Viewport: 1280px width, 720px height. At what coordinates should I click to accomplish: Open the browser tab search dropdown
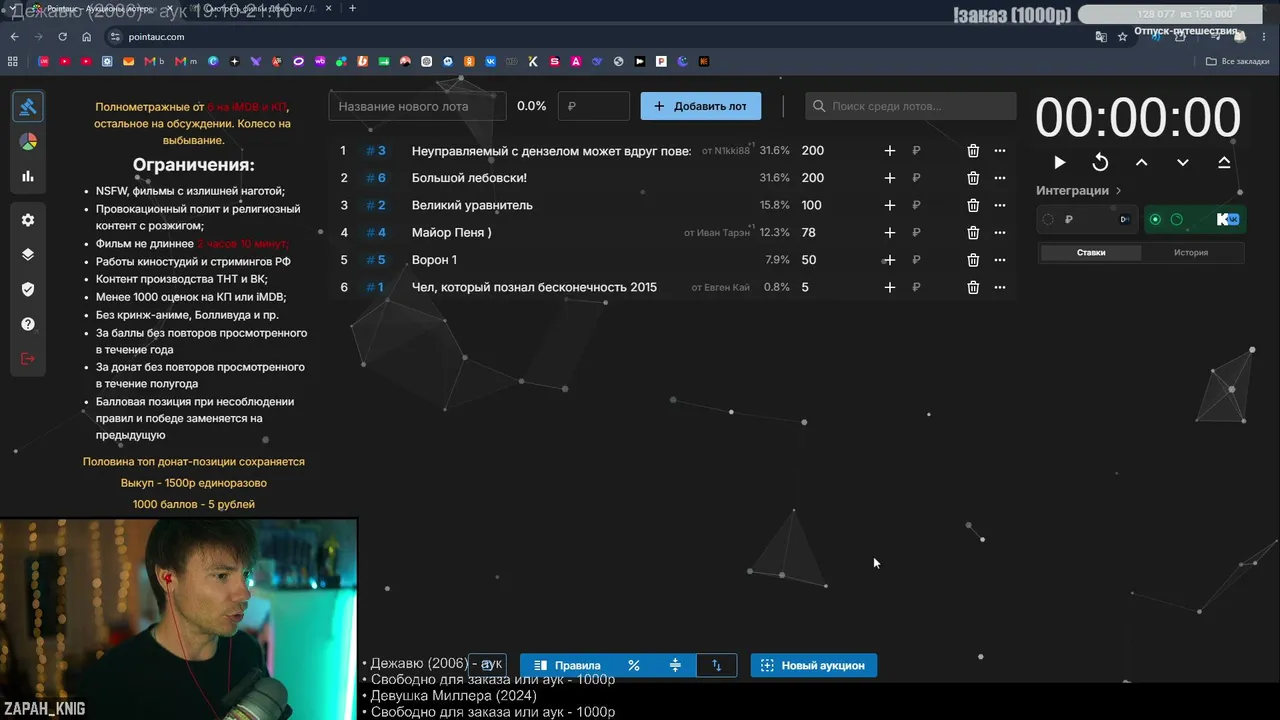pyautogui.click(x=13, y=9)
